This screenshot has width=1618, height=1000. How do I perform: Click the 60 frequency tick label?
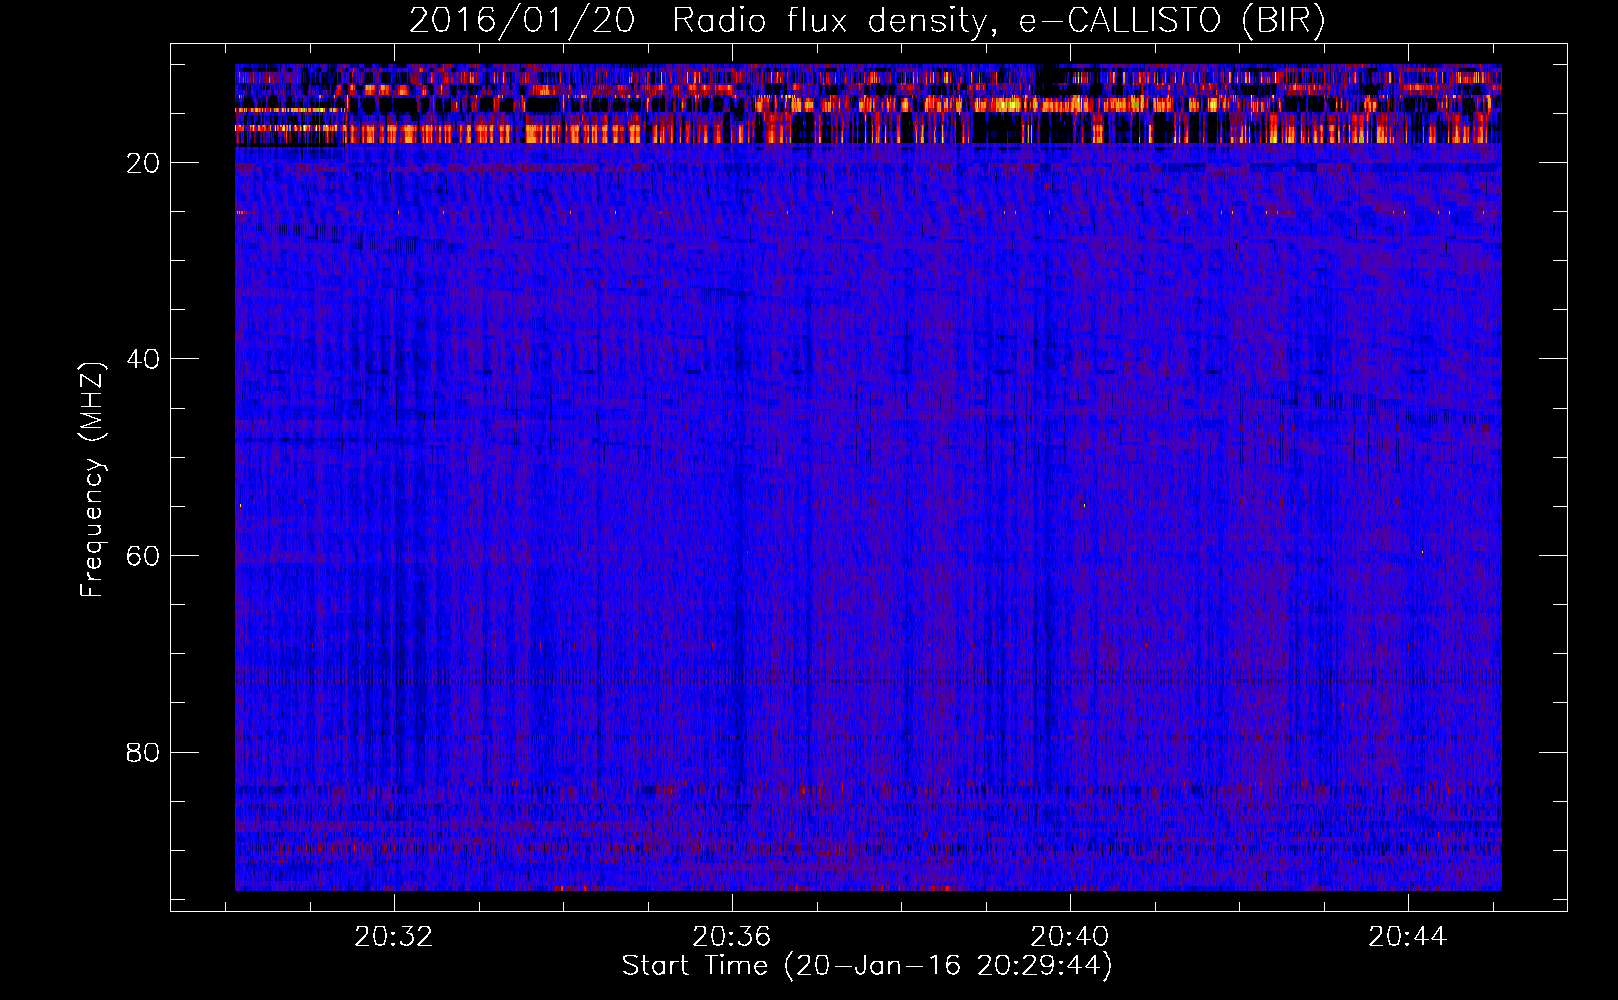point(144,556)
